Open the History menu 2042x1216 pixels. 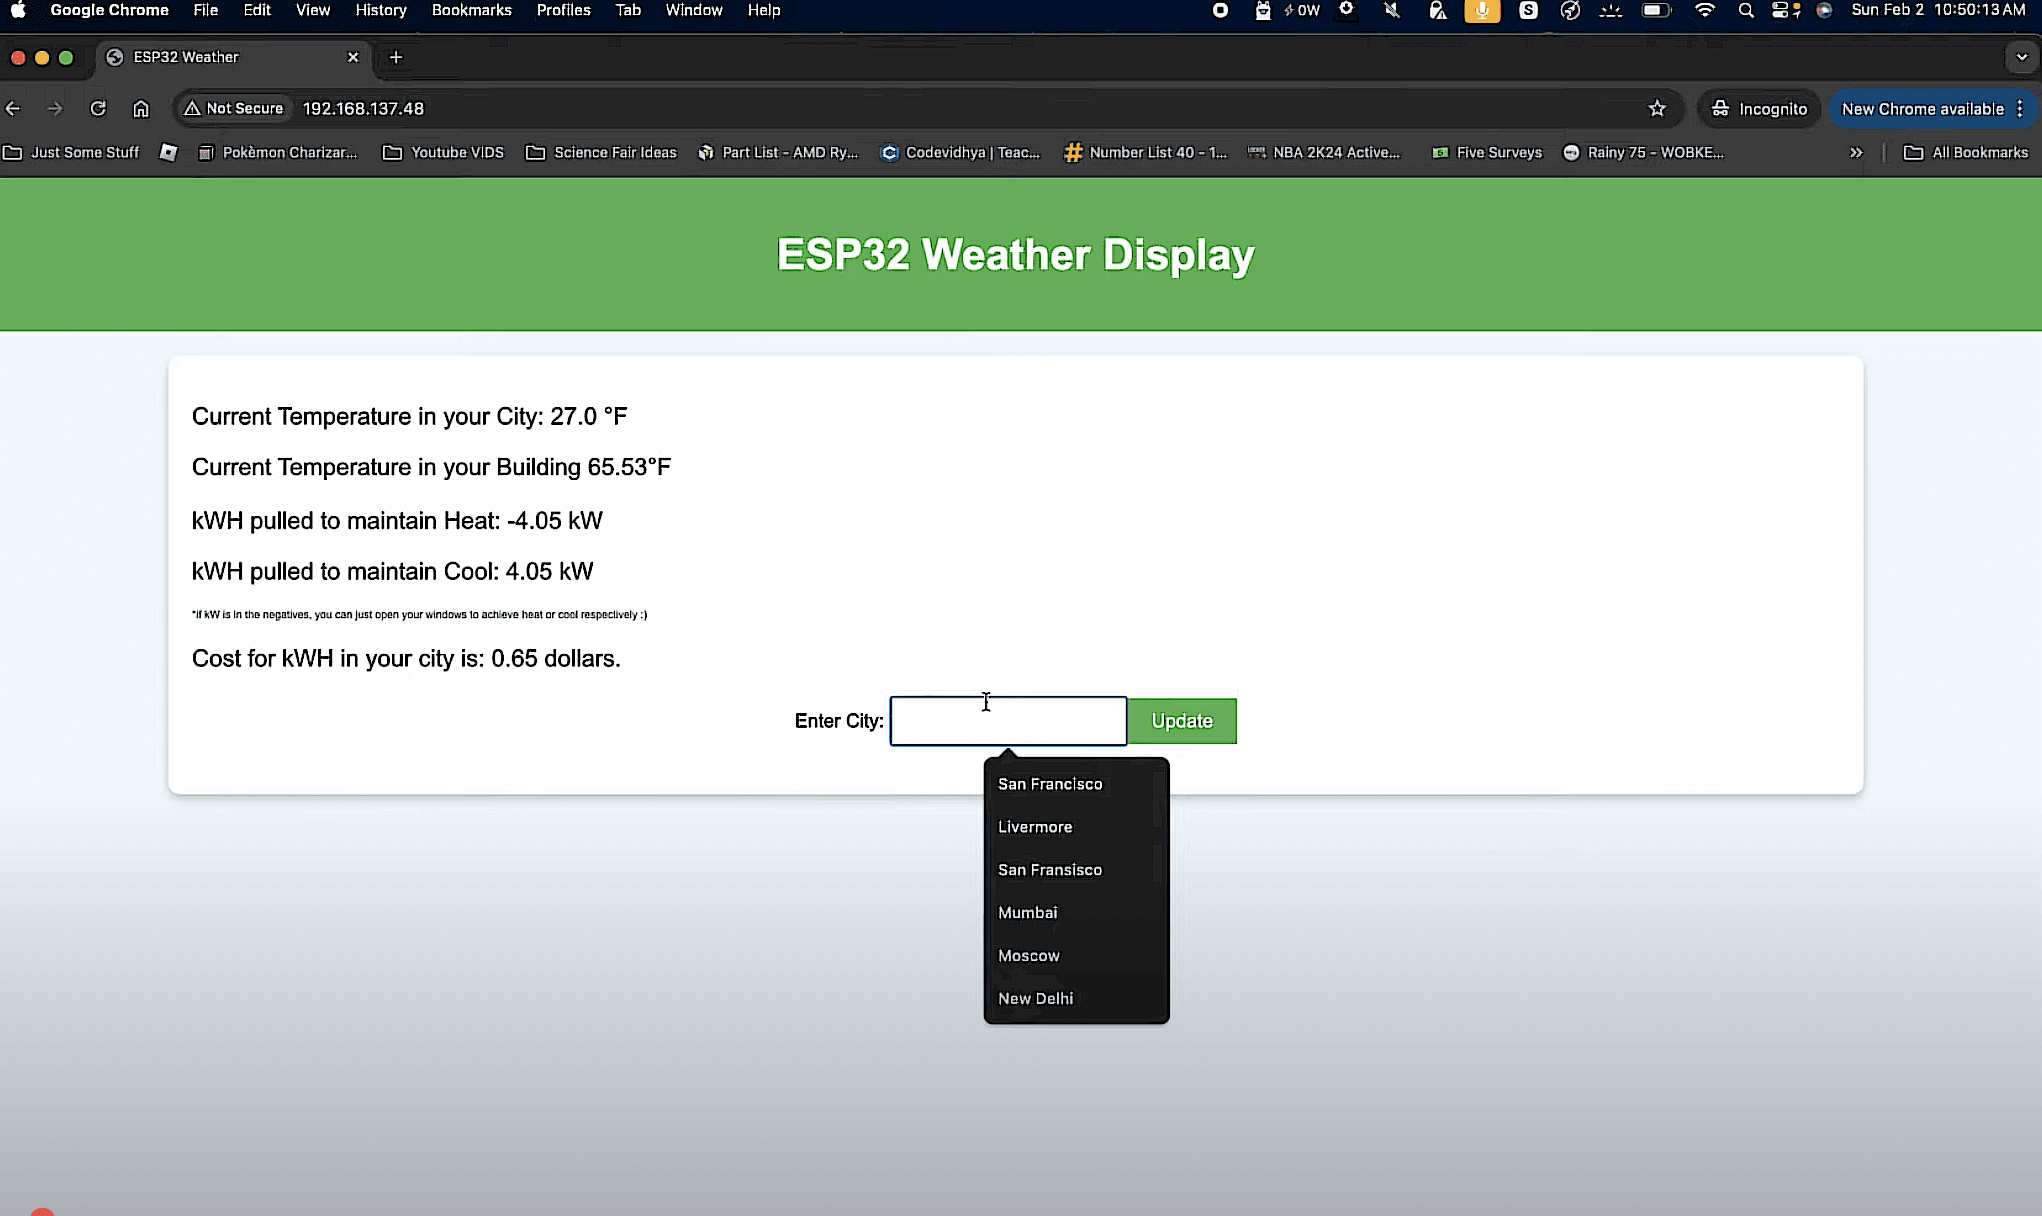click(x=380, y=11)
